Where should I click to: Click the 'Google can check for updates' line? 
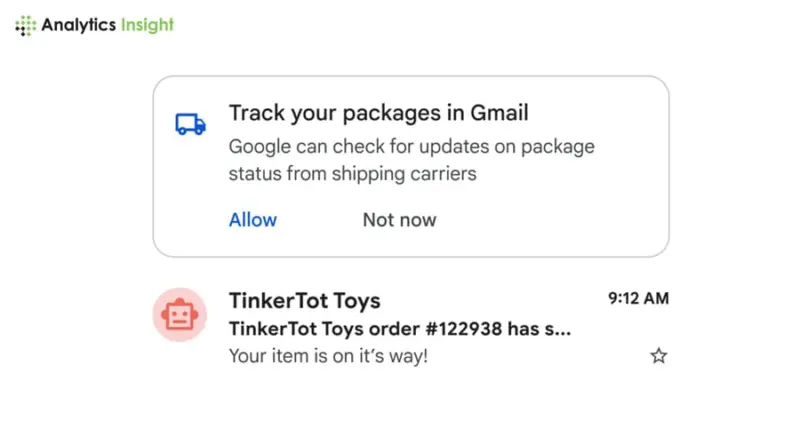[411, 147]
